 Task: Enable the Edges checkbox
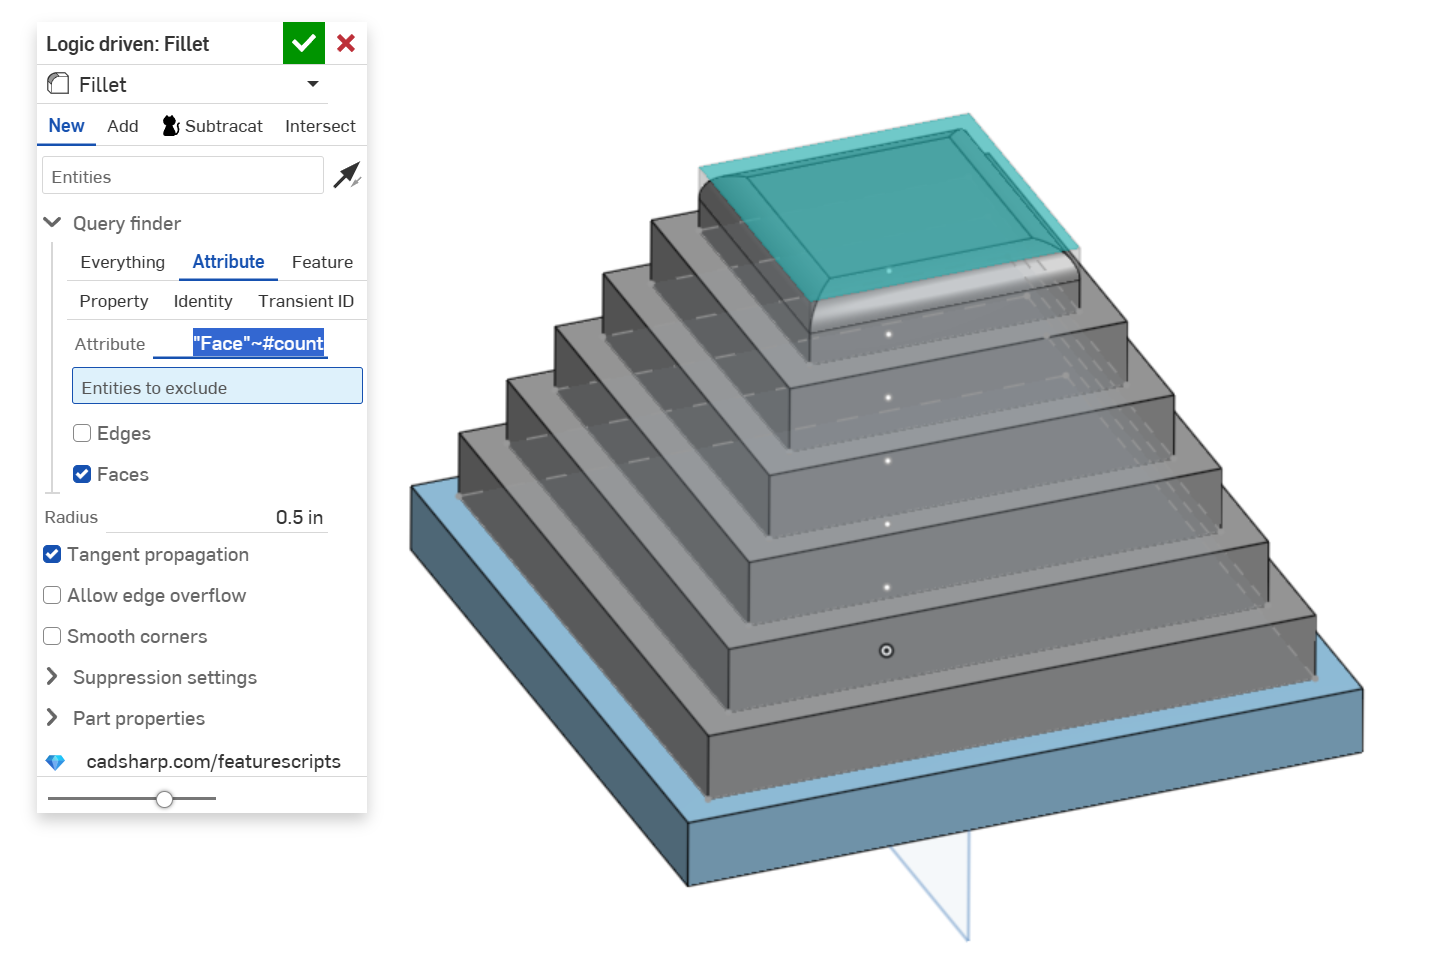[82, 433]
